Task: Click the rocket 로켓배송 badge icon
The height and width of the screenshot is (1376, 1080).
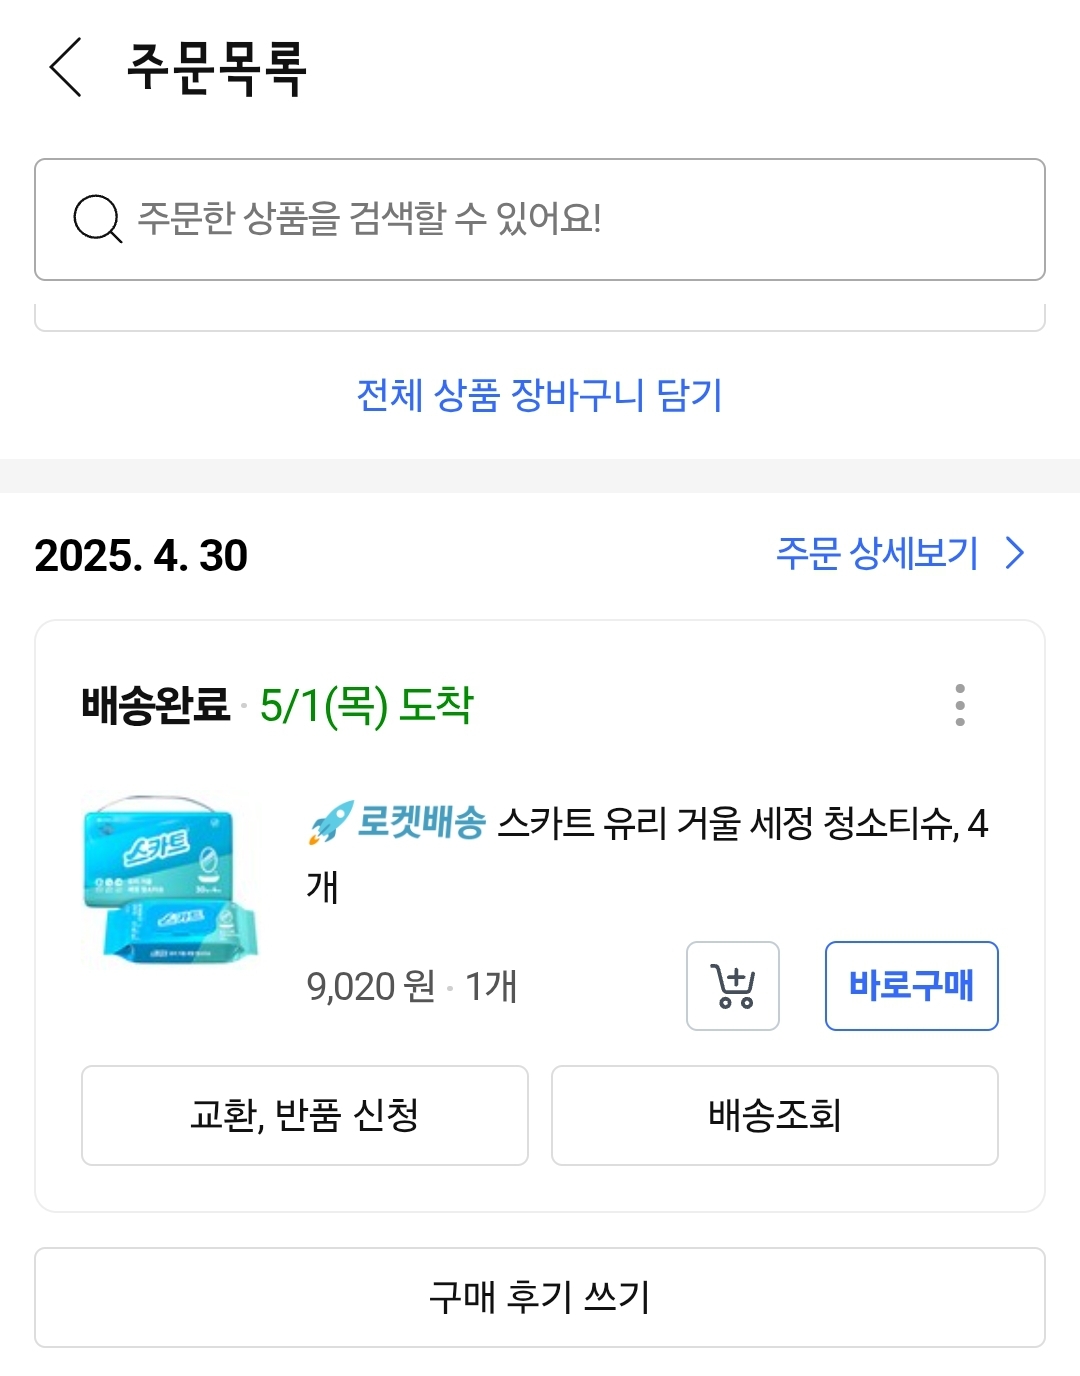Action: pos(330,823)
